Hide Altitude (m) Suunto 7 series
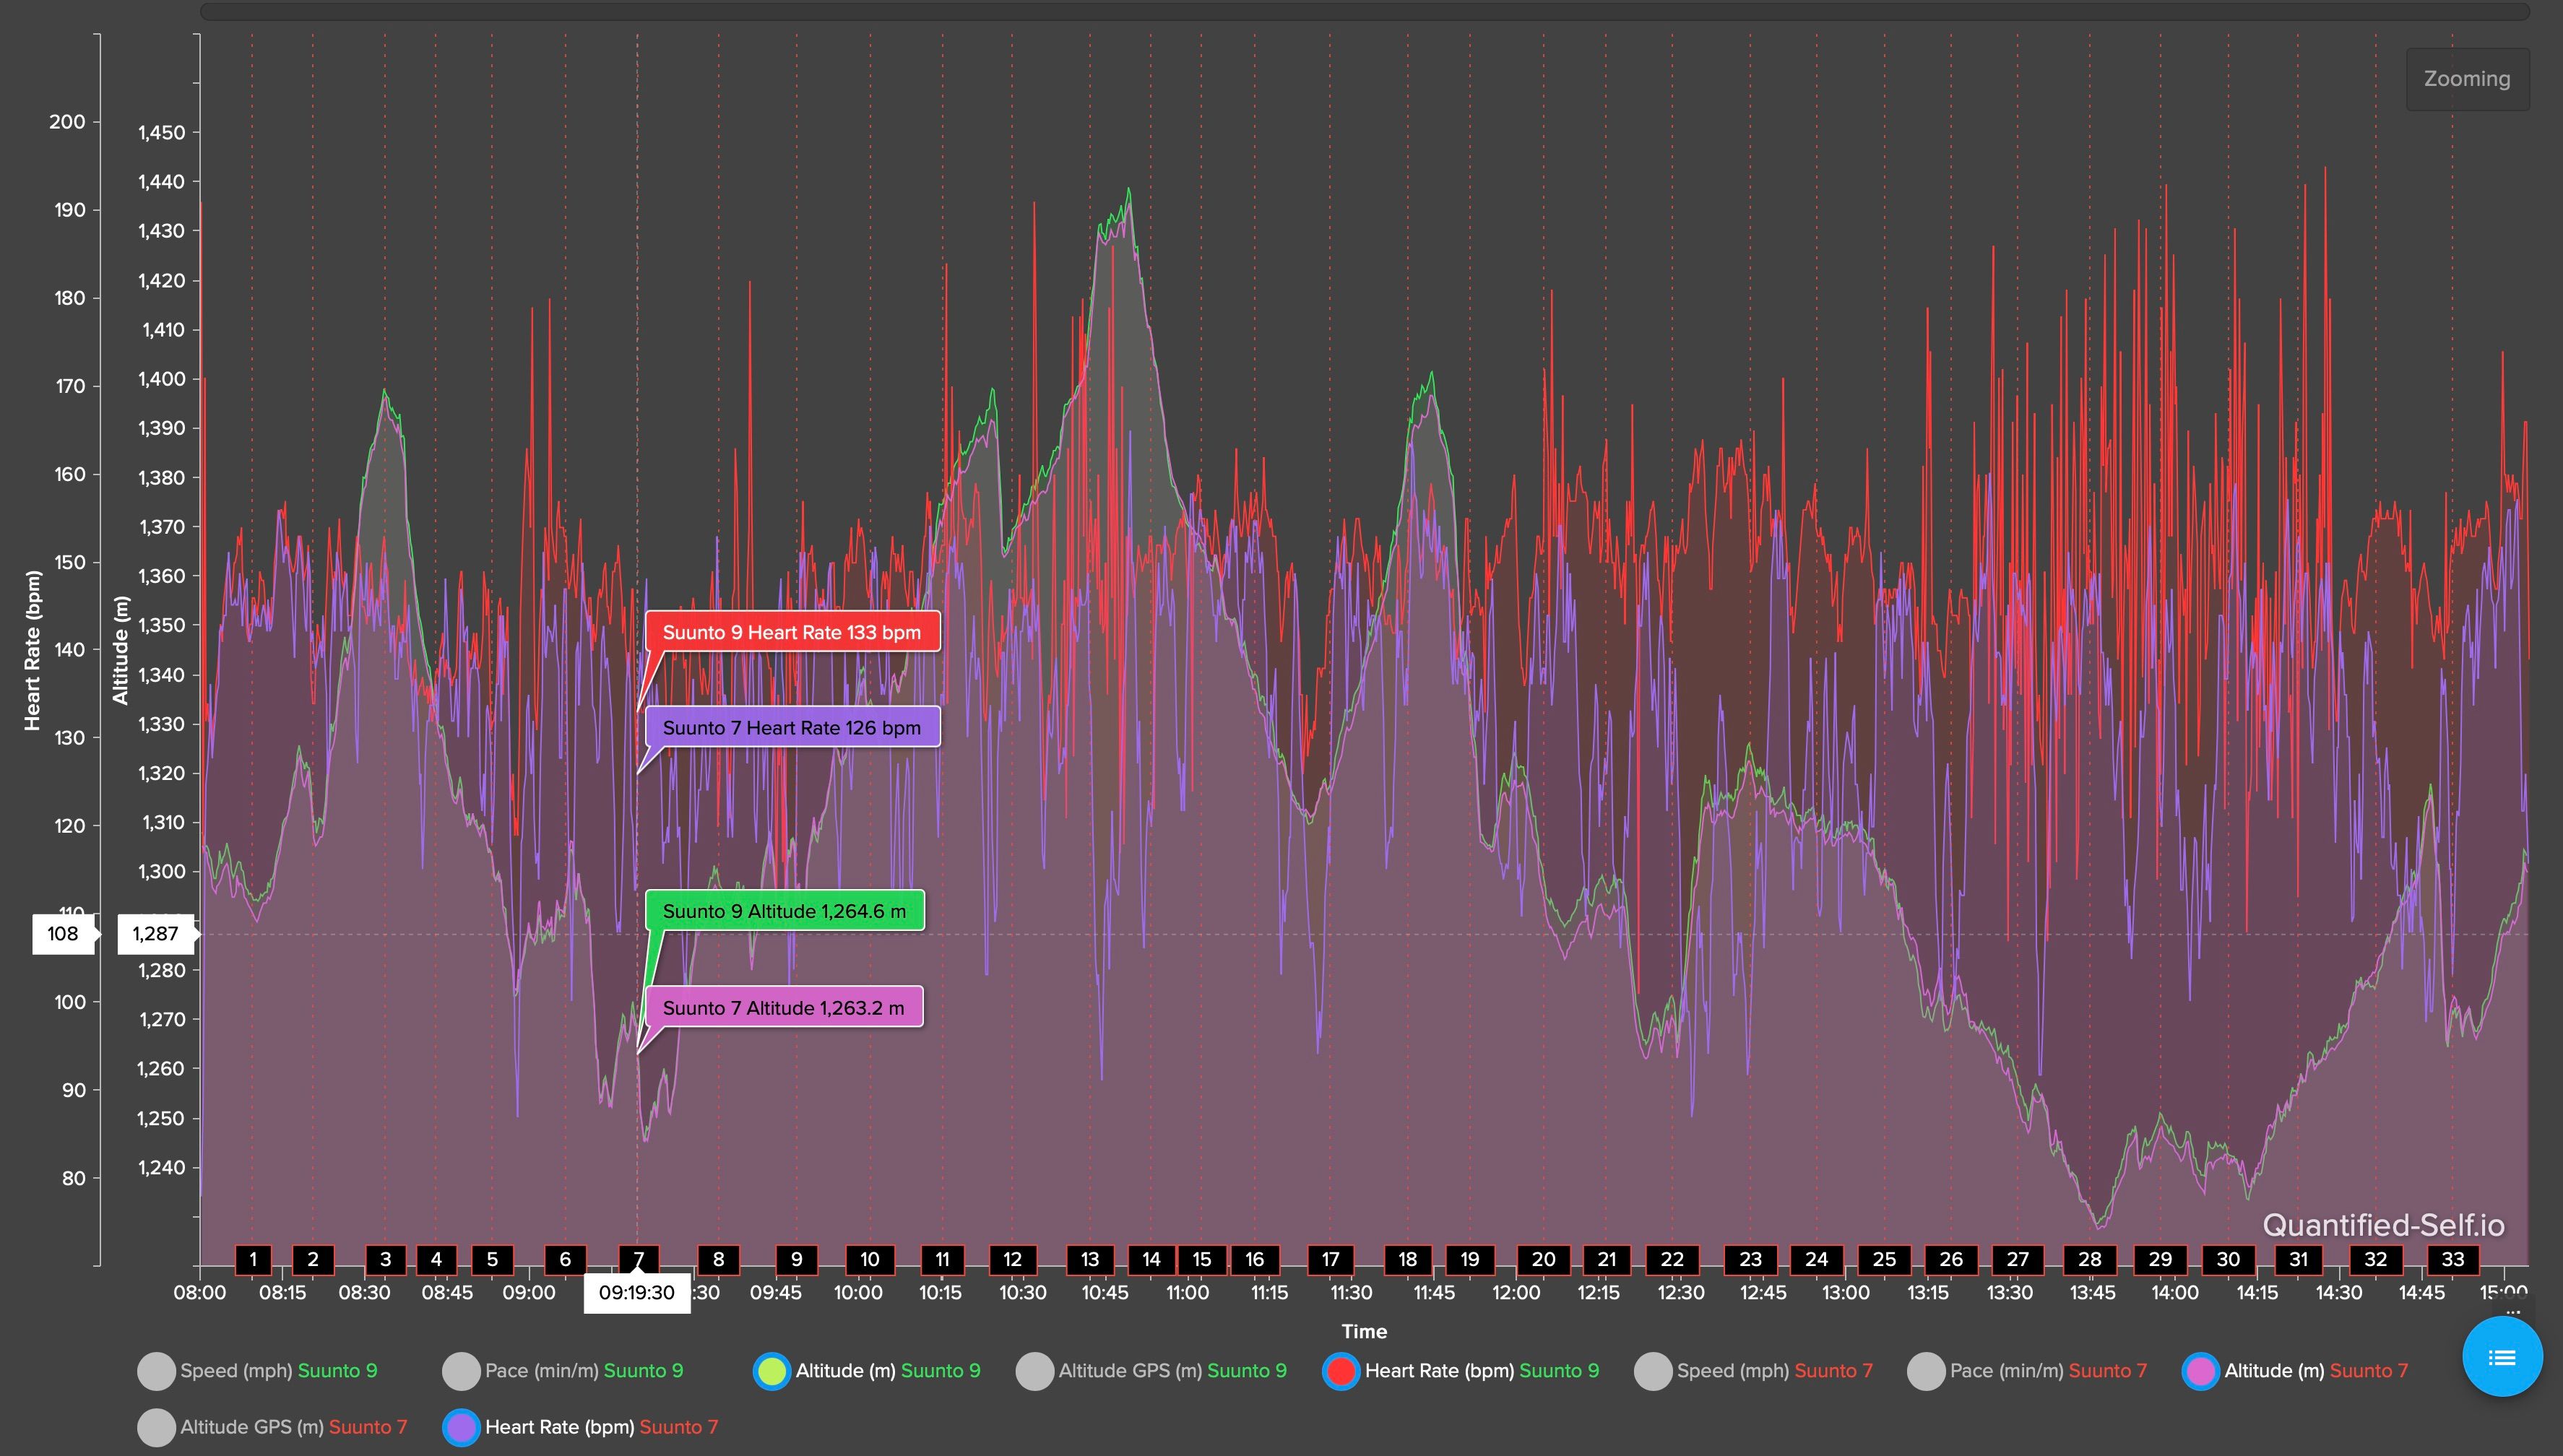The width and height of the screenshot is (2563, 1456). click(x=2295, y=1371)
